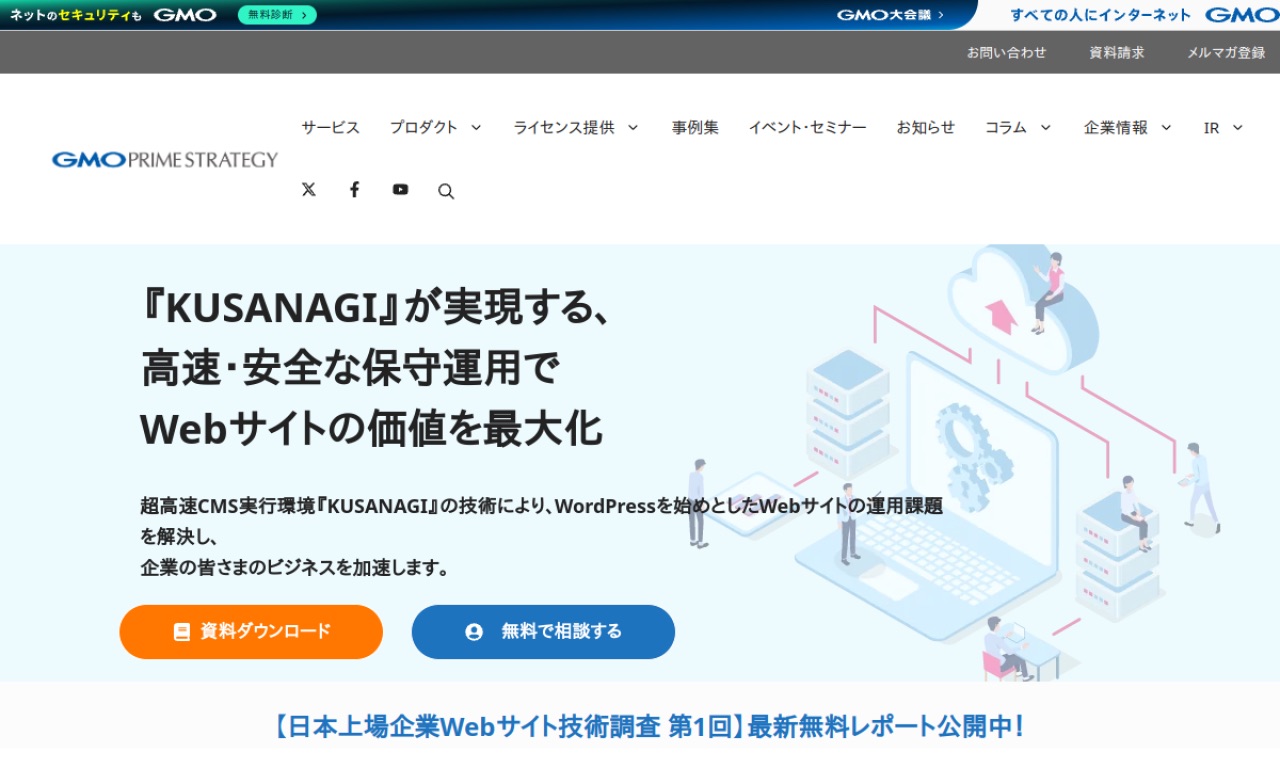Expand the 企業情報 dropdown chevron

(1165, 127)
